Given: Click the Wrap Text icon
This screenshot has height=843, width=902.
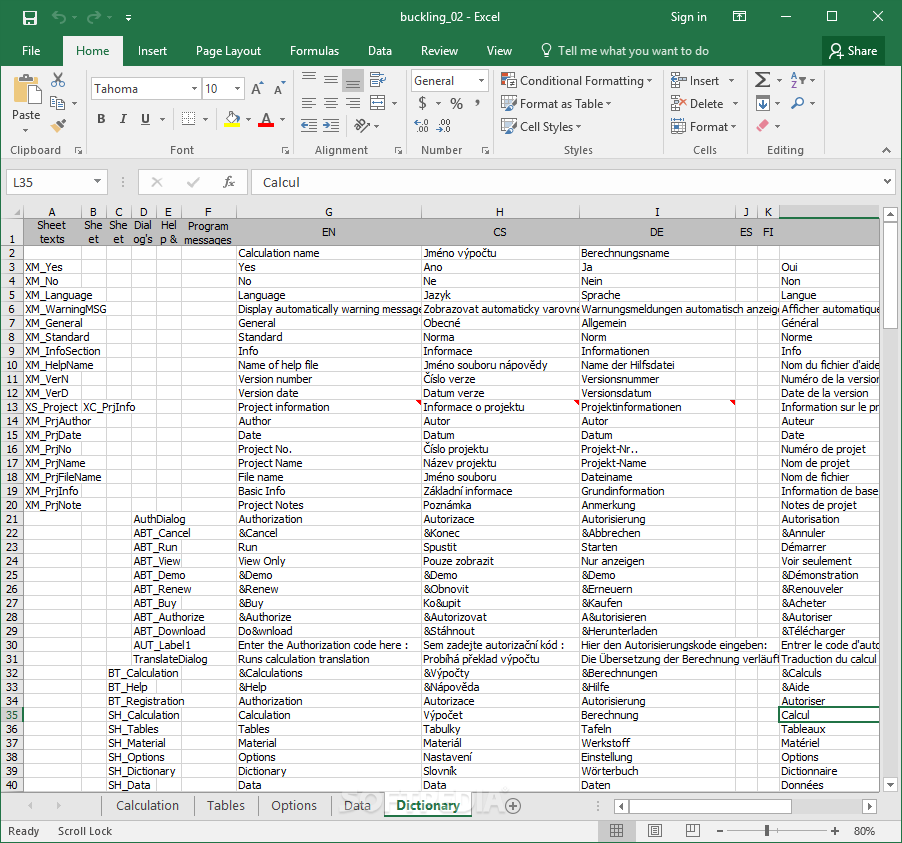Looking at the screenshot, I should click(x=378, y=80).
